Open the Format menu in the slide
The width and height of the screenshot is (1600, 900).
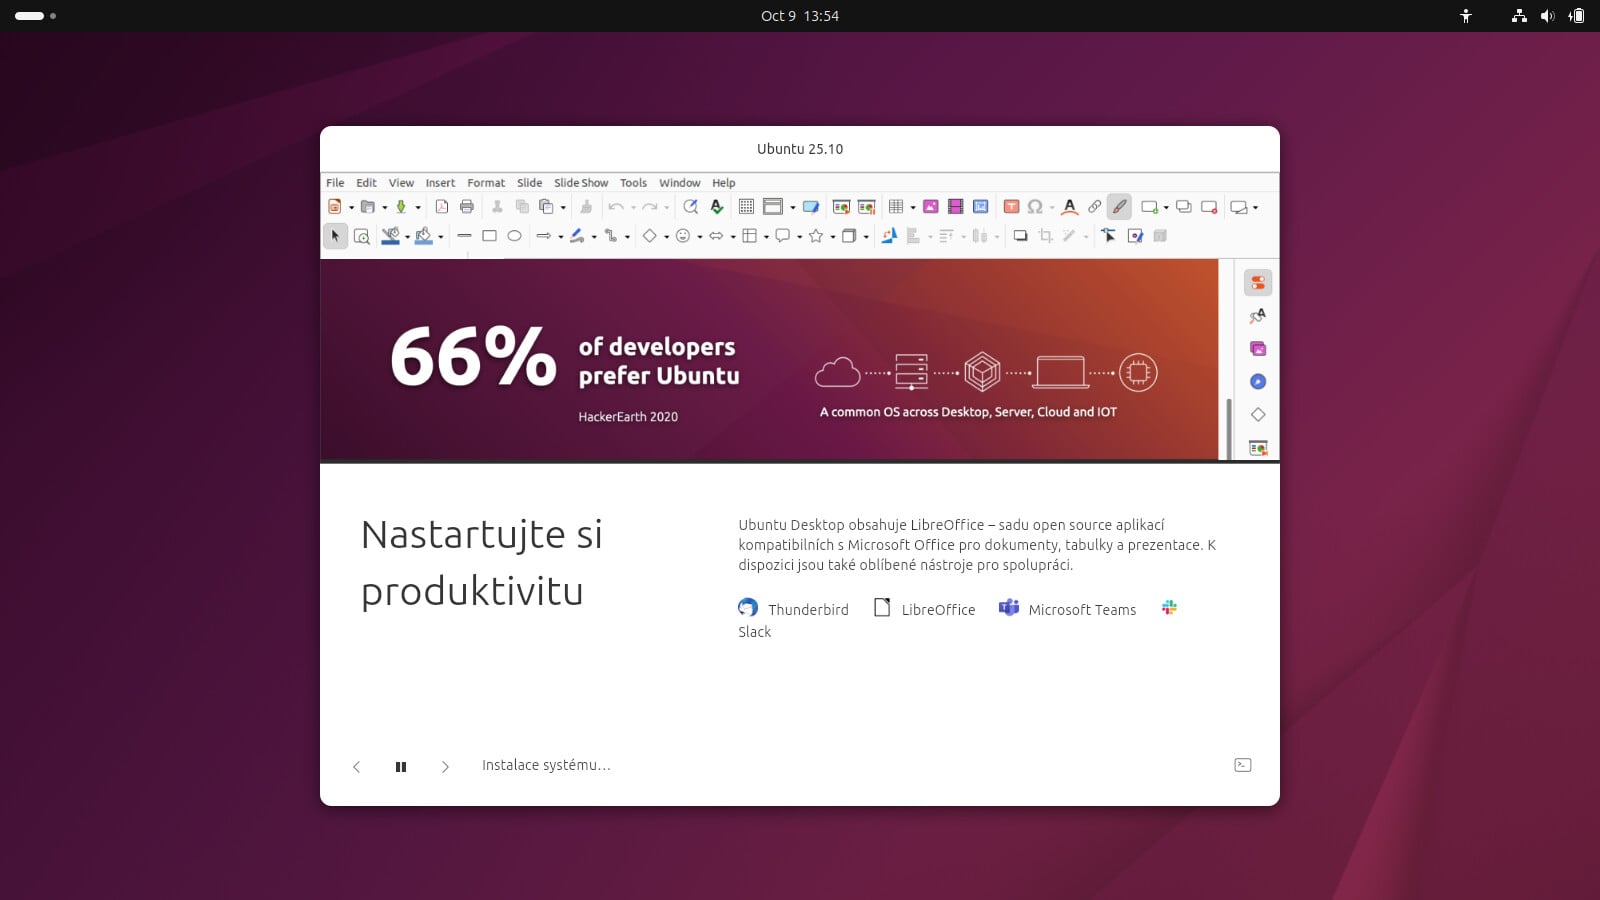(x=486, y=183)
